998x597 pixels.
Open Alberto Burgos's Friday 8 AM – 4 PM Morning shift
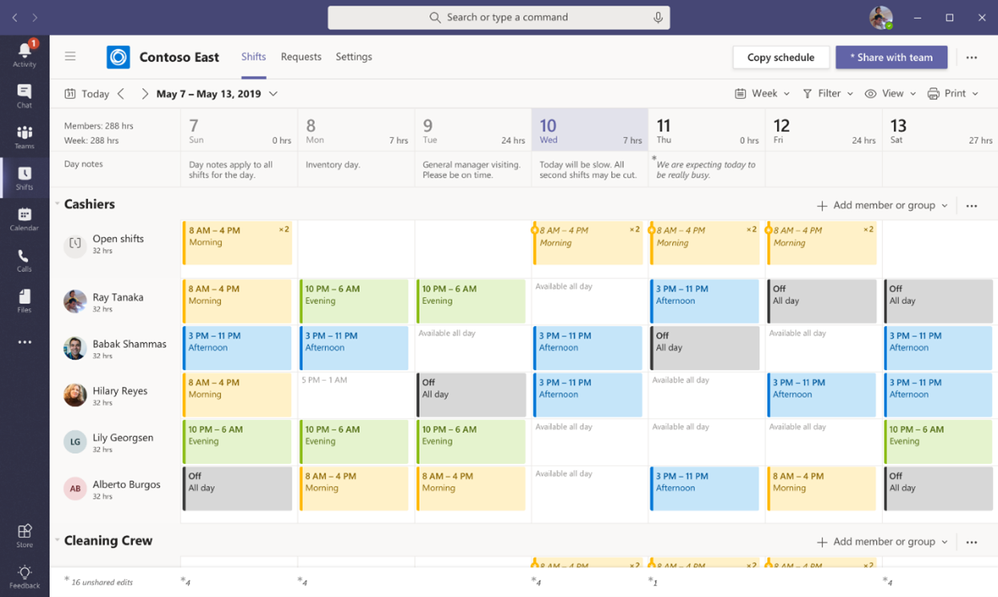tap(822, 488)
